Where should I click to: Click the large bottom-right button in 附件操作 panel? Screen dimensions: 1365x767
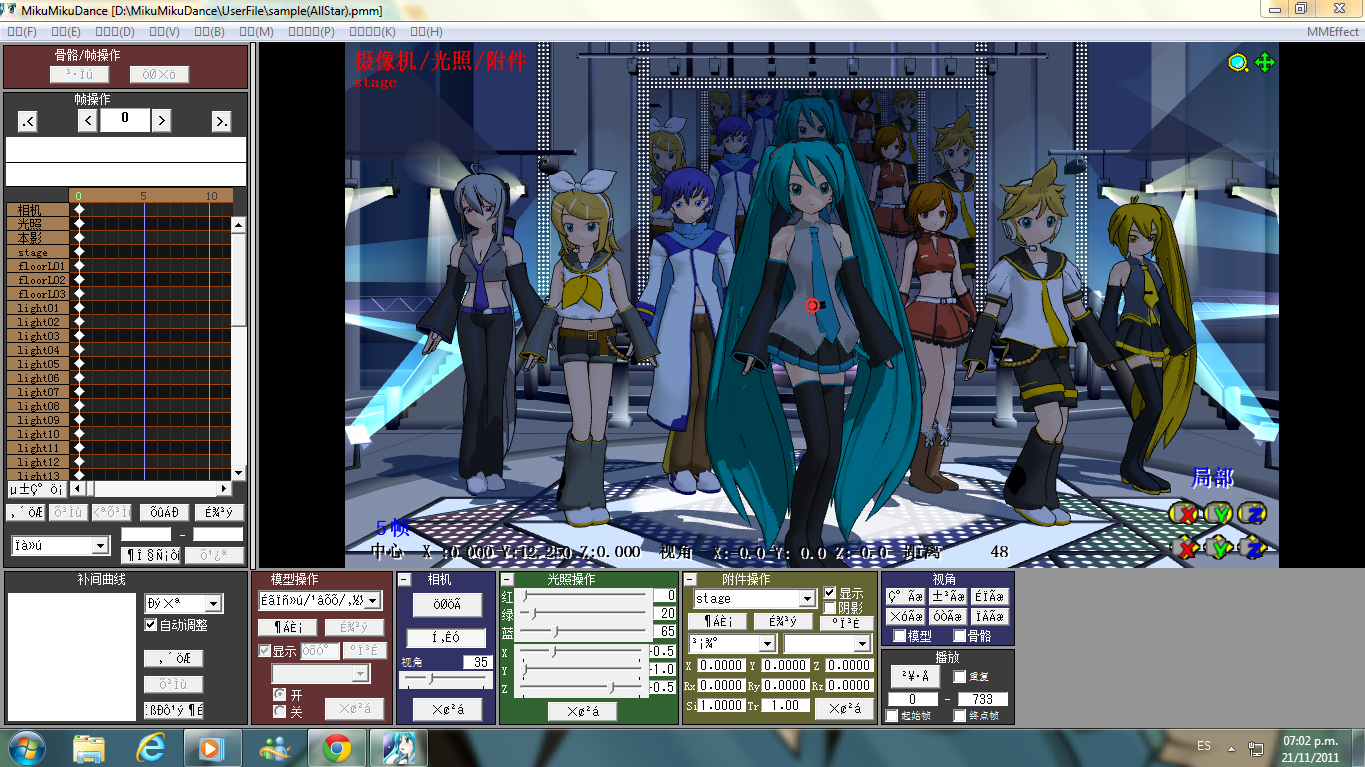845,709
